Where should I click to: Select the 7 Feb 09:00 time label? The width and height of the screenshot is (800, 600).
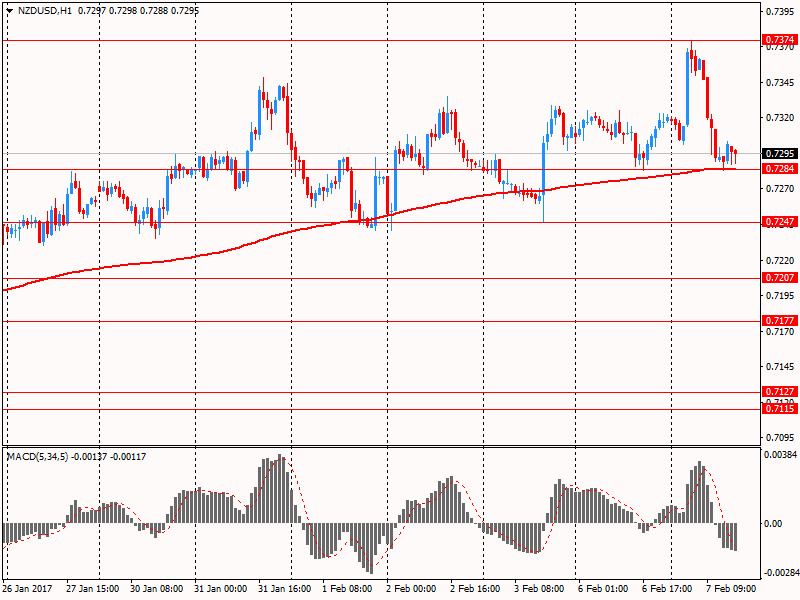click(x=731, y=590)
